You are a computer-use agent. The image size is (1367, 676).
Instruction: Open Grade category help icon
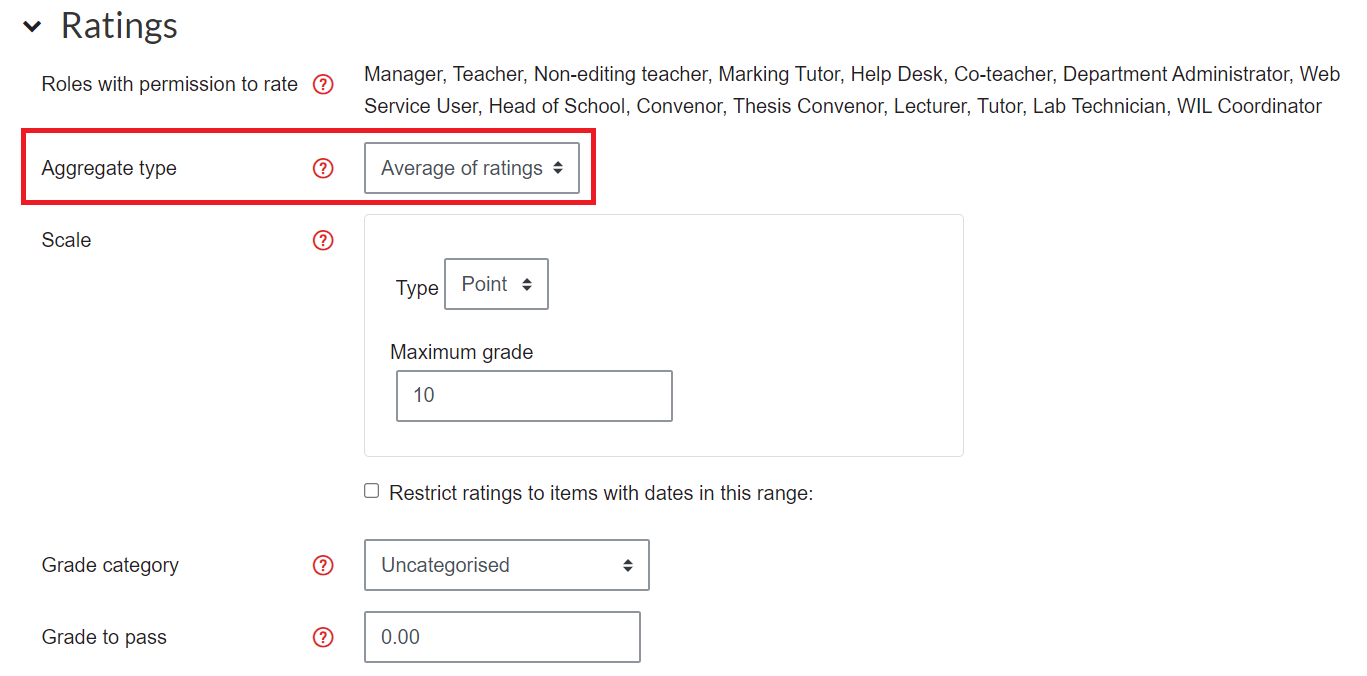323,566
